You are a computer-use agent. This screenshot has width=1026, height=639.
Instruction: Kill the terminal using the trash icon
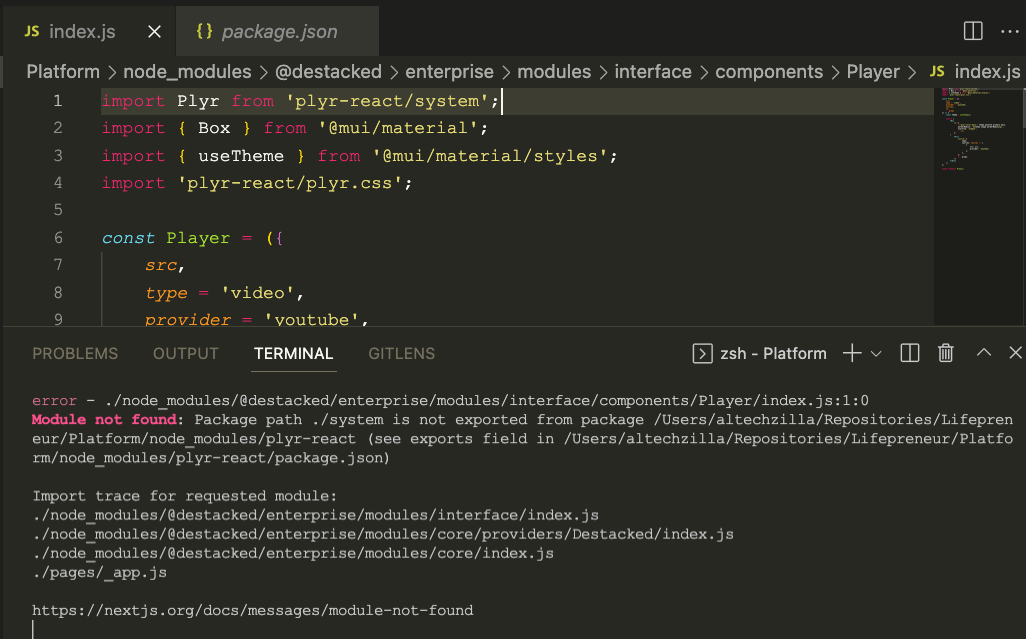tap(945, 352)
